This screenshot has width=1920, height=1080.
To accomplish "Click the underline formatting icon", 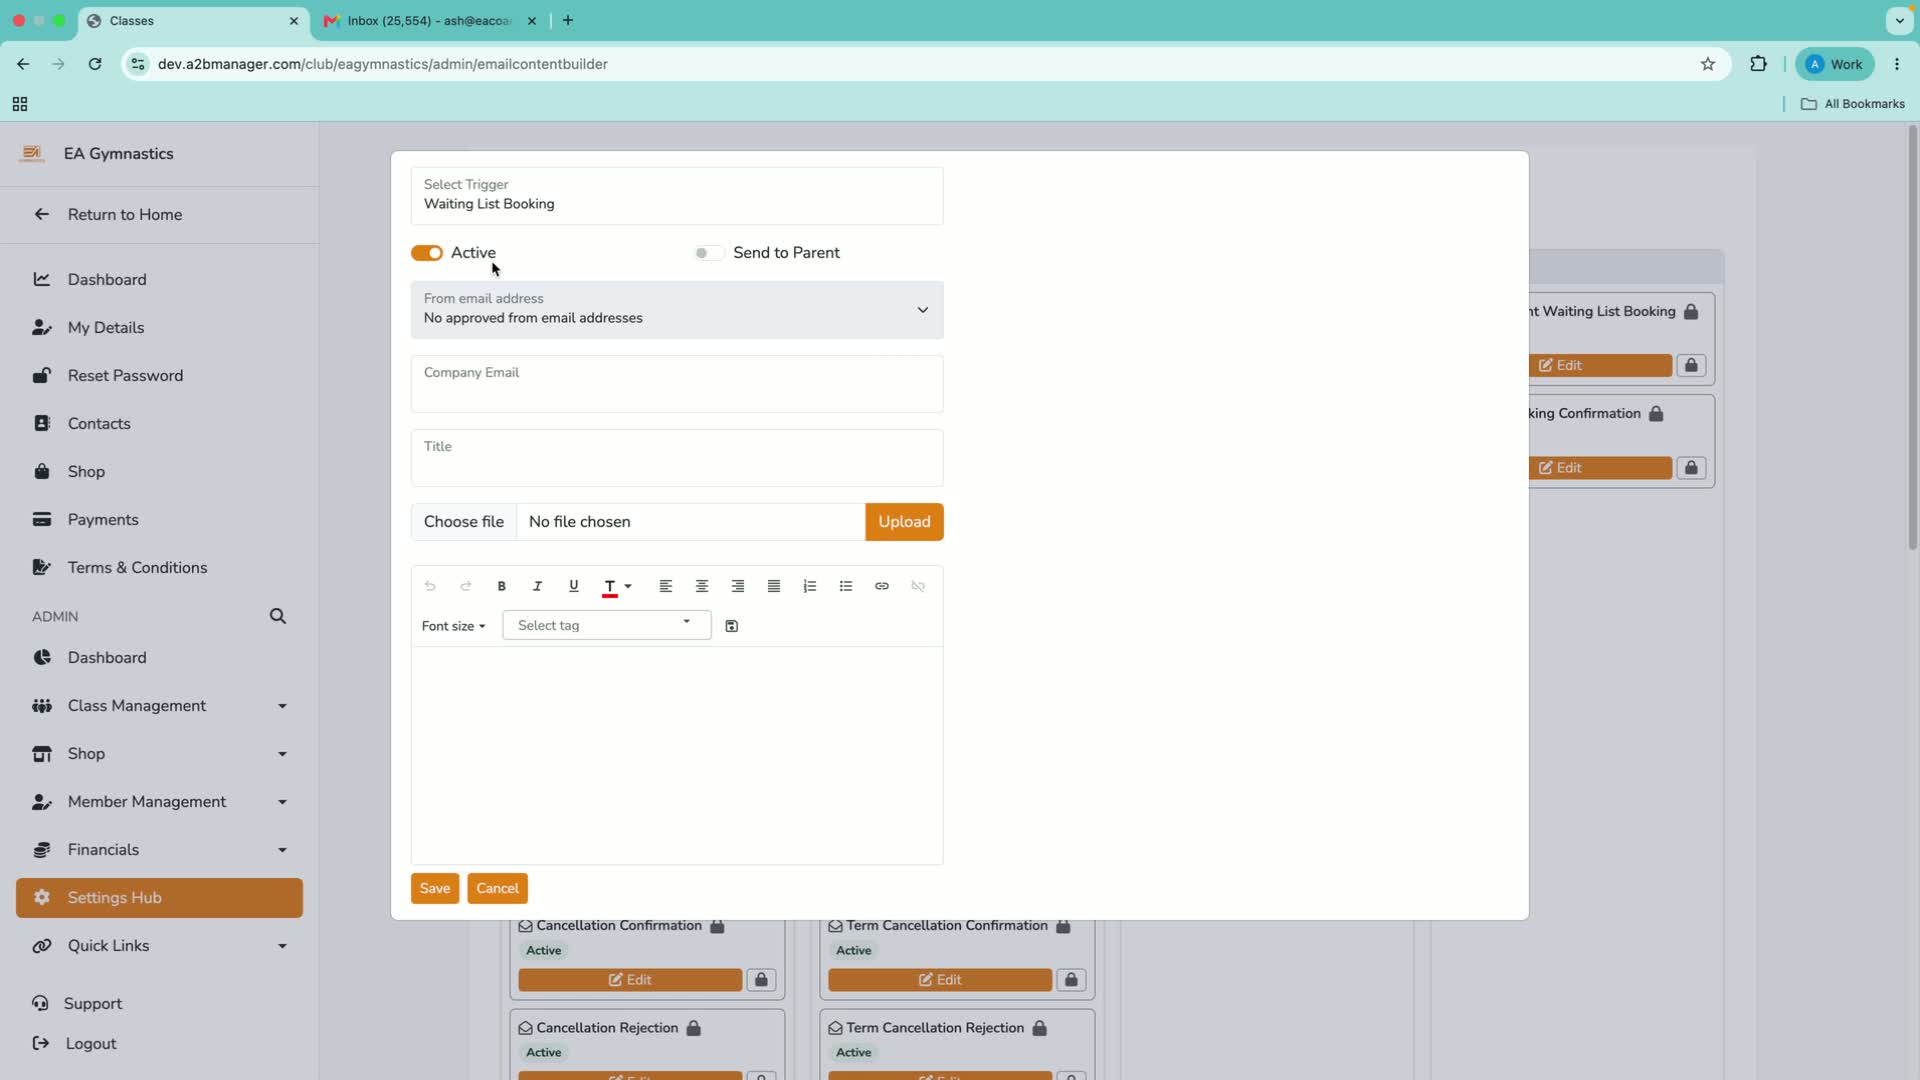I will point(573,586).
